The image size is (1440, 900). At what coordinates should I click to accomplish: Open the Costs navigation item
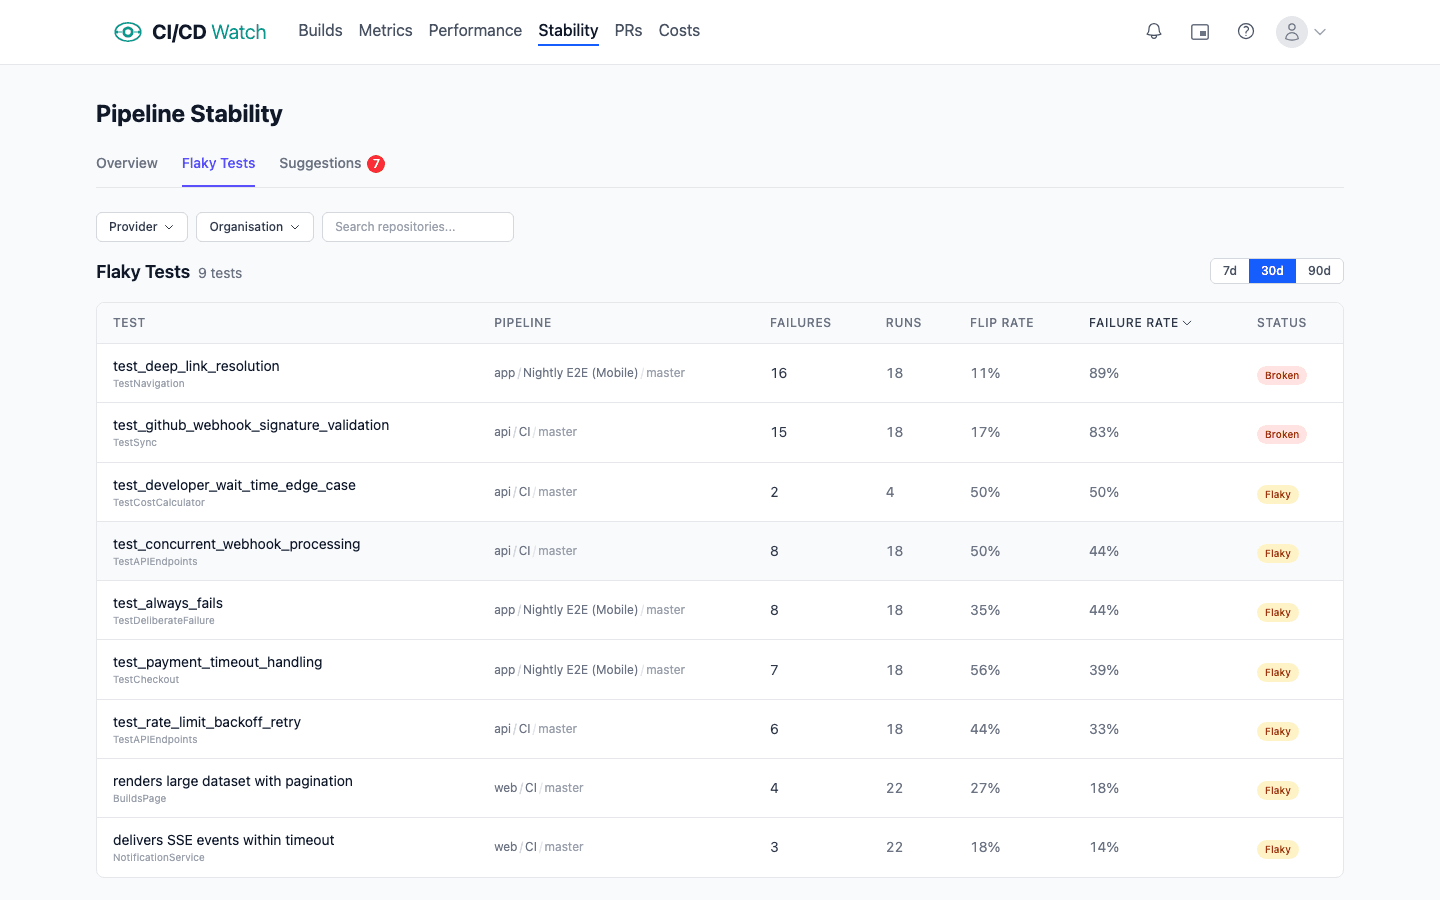coord(678,30)
